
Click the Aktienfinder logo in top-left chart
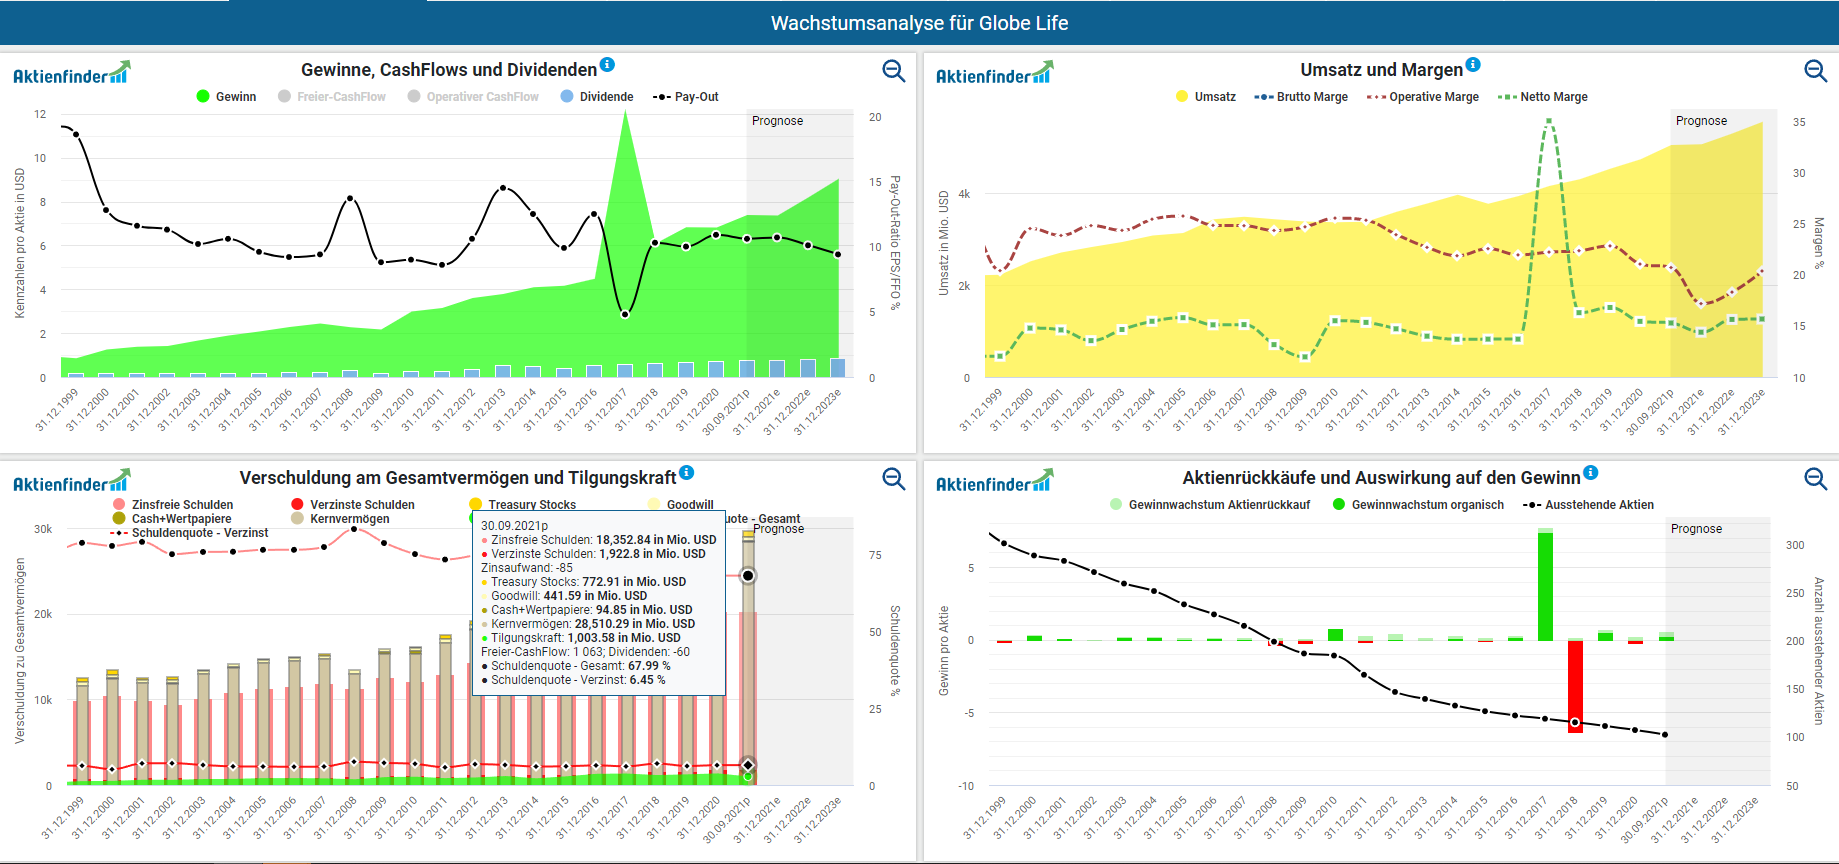[71, 74]
